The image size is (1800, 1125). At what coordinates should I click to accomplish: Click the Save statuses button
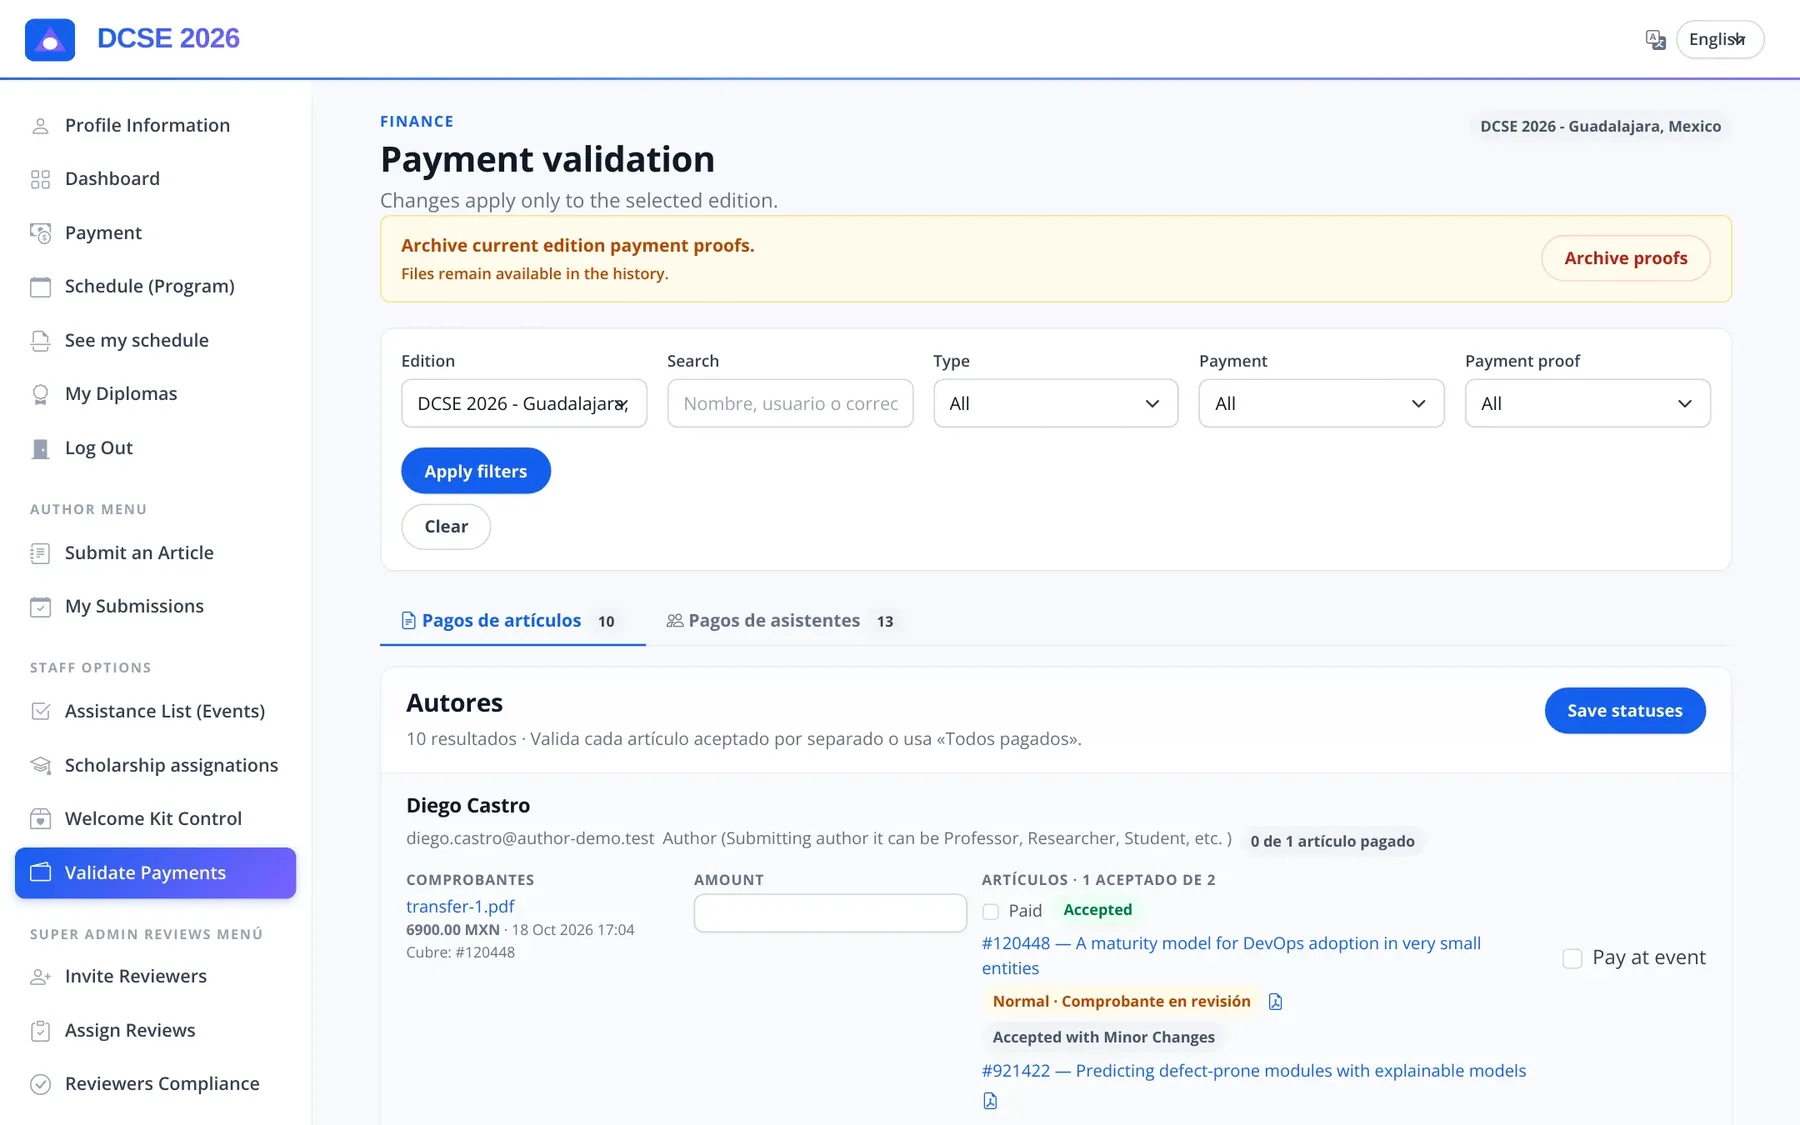point(1625,711)
